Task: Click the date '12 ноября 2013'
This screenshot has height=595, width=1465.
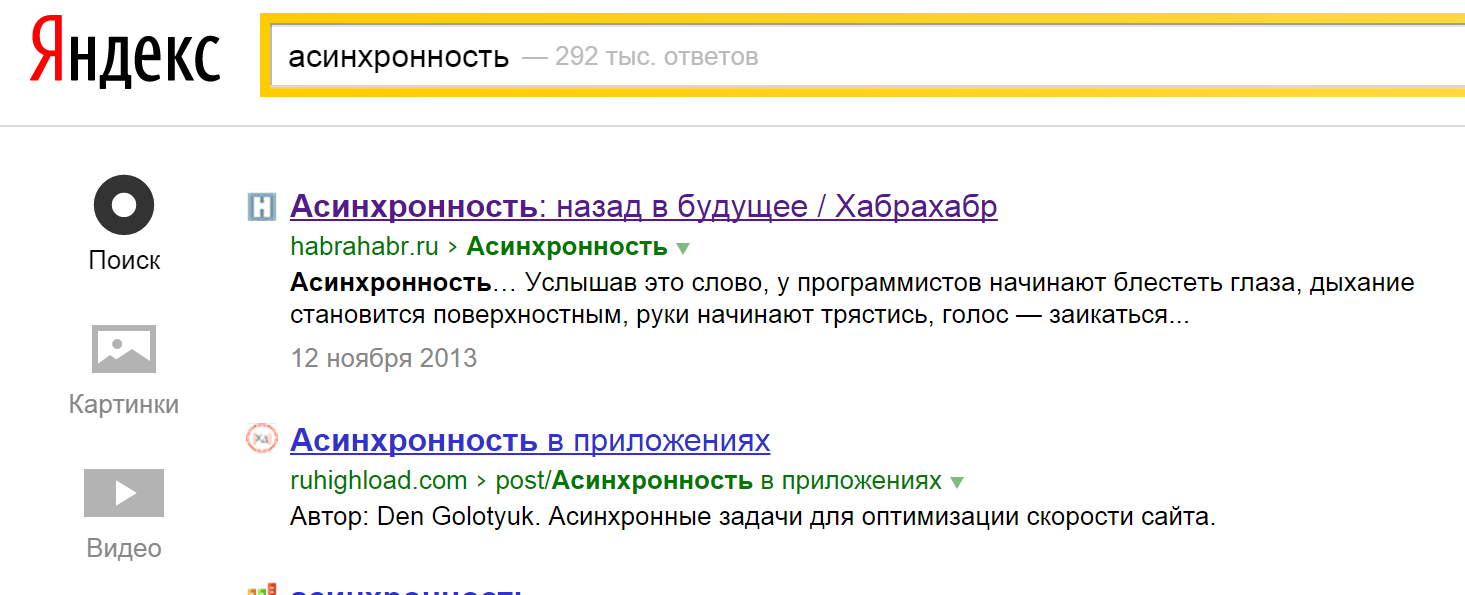Action: coord(384,357)
